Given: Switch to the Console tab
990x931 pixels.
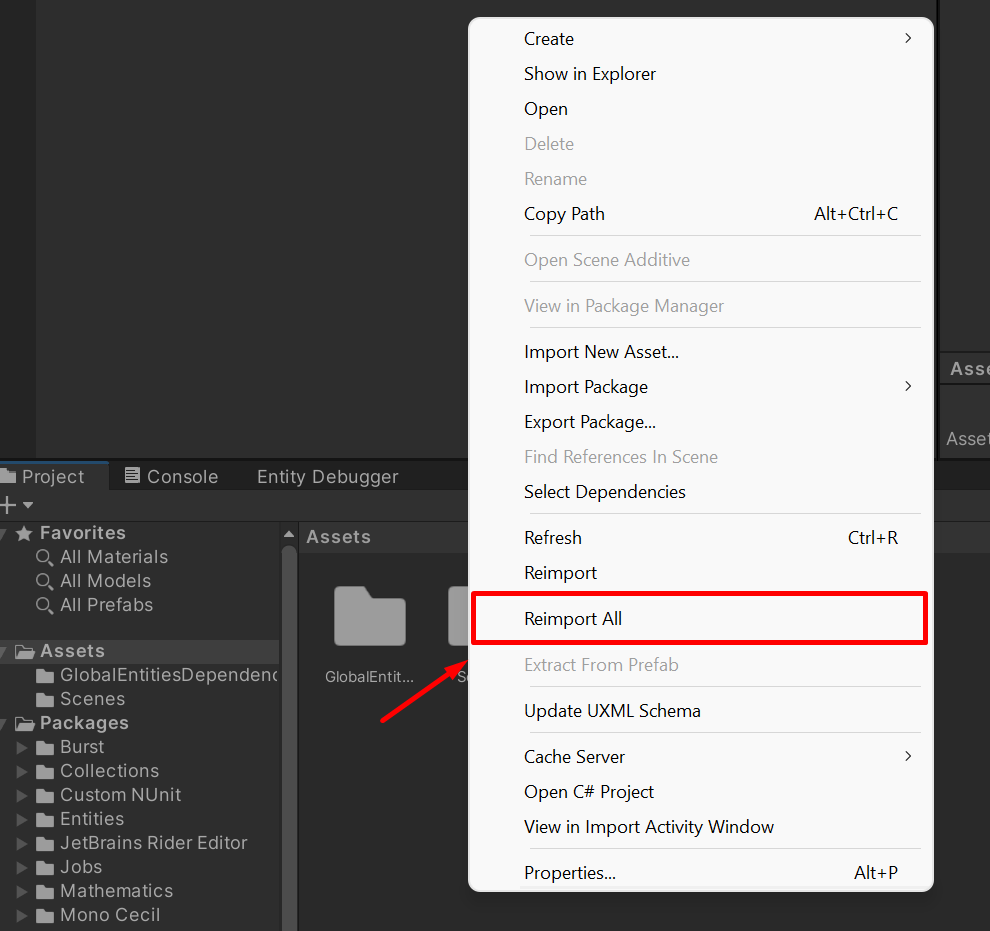Looking at the screenshot, I should coord(172,477).
